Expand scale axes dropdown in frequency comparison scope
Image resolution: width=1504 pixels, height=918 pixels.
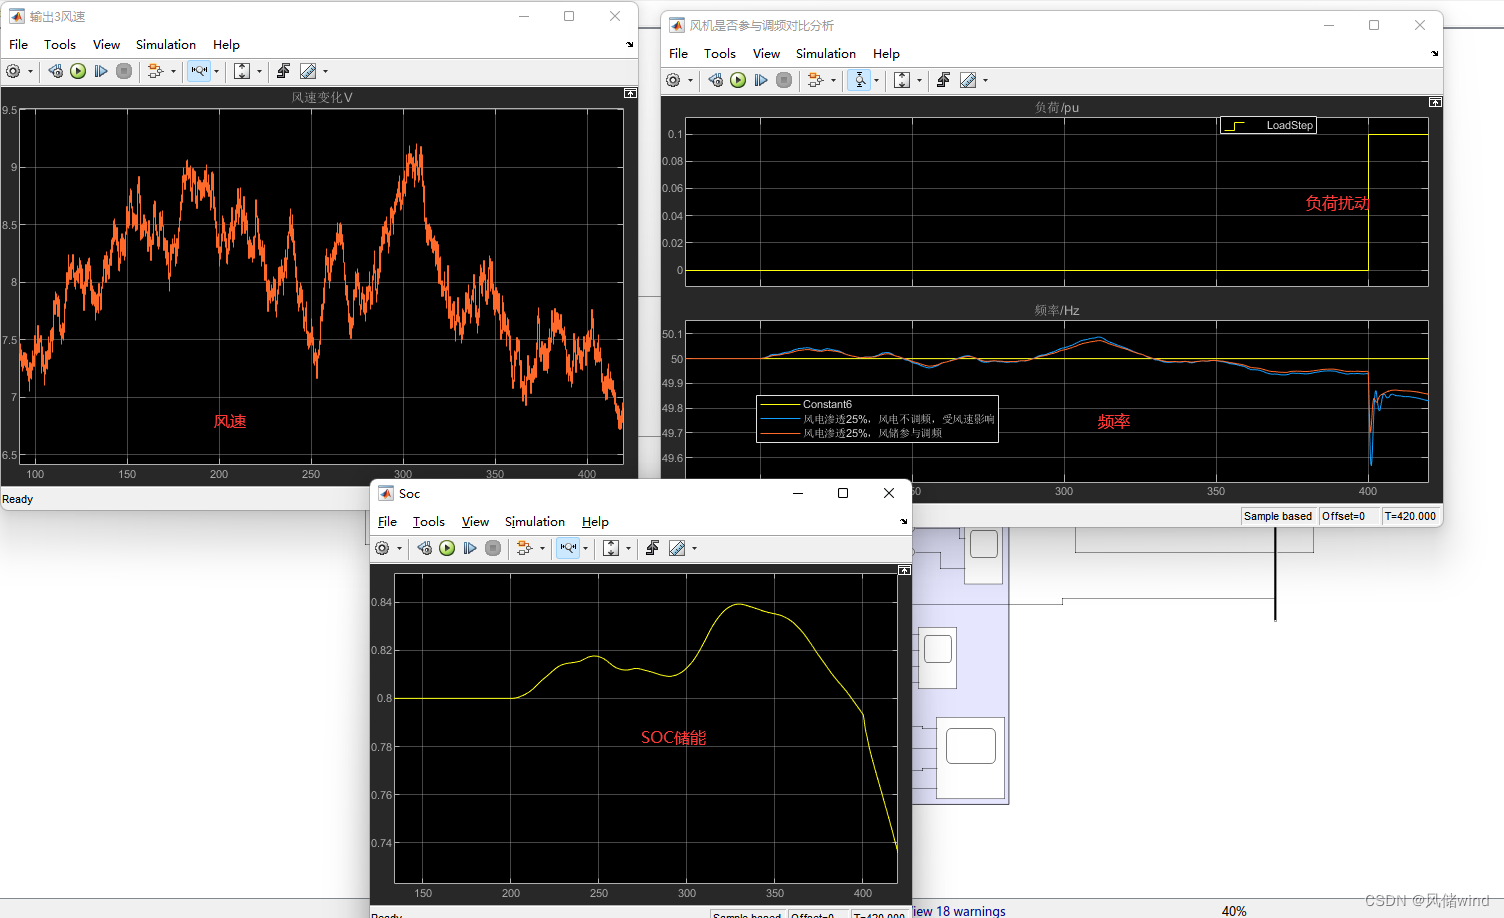(x=919, y=80)
